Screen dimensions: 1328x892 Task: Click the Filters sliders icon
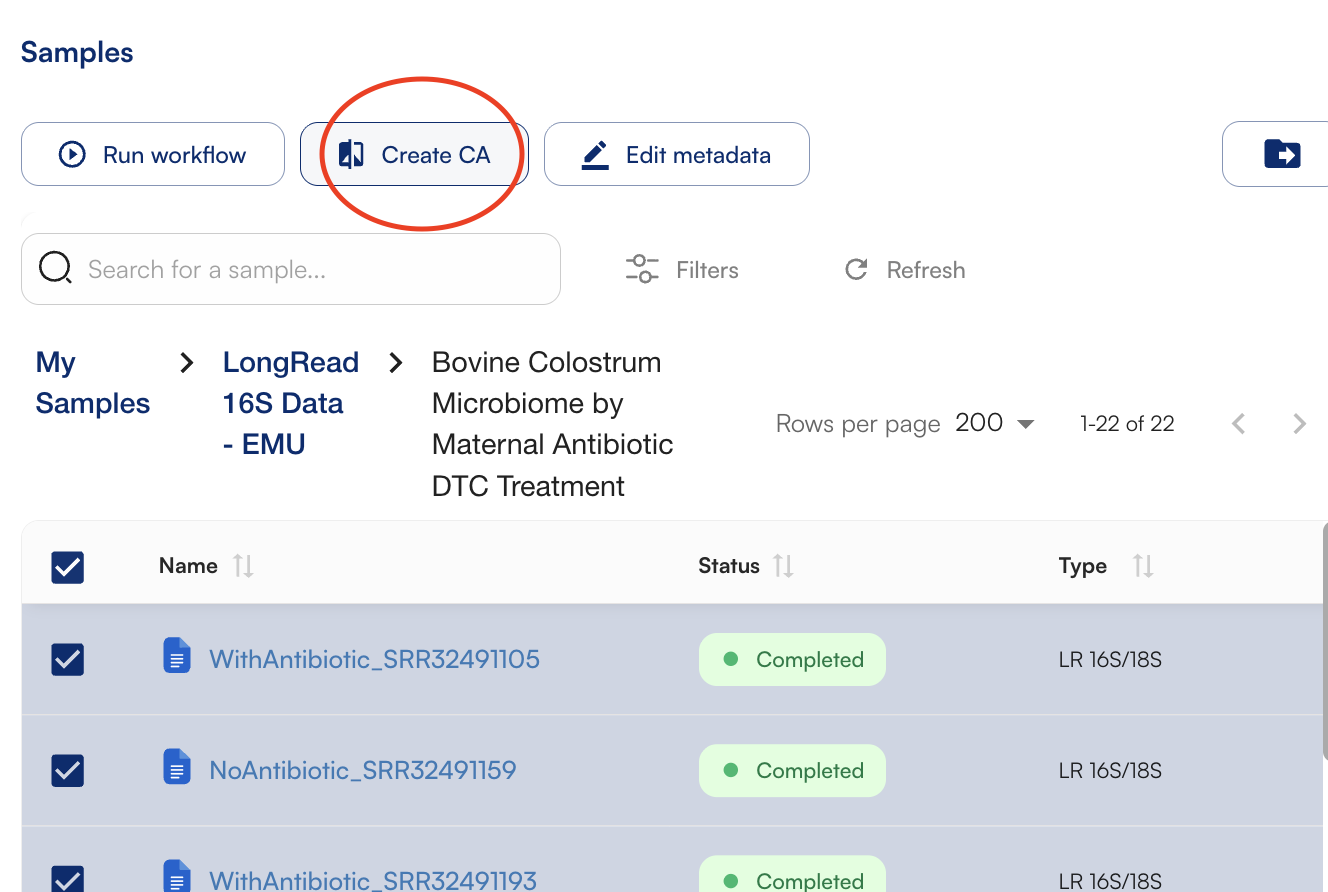tap(642, 269)
